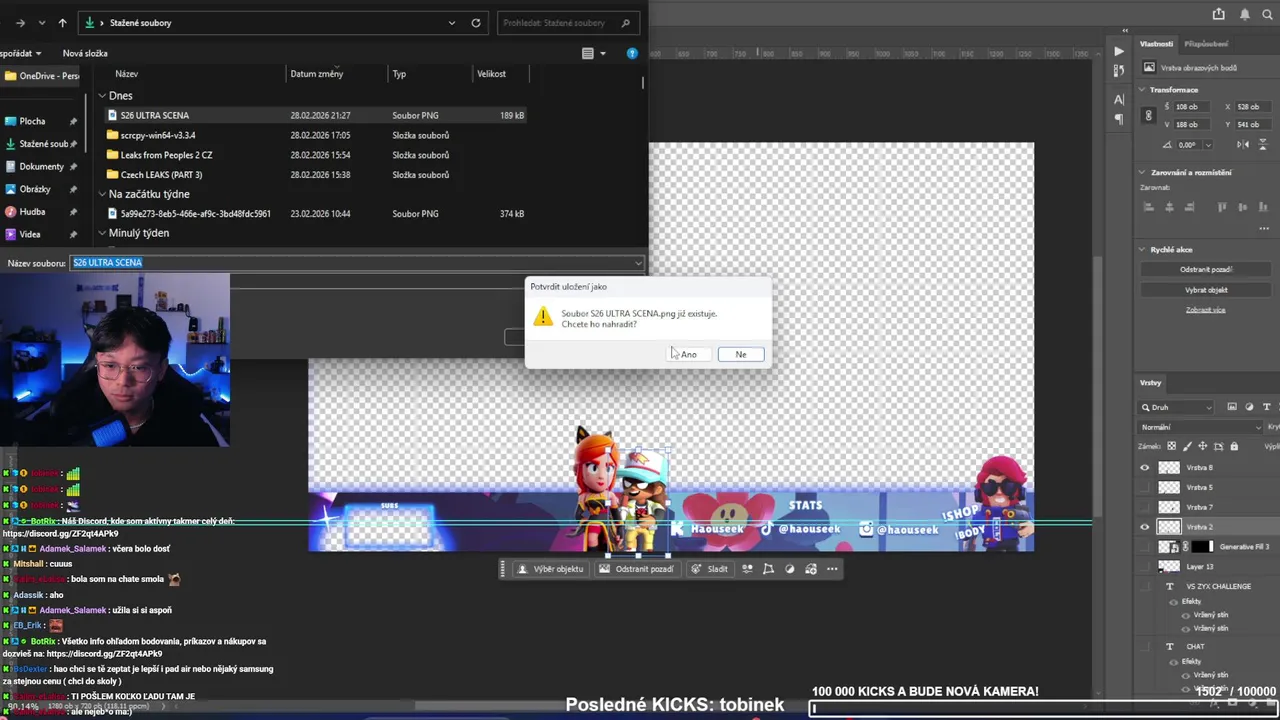
Task: Click help icon in save dialog
Action: click(x=632, y=53)
